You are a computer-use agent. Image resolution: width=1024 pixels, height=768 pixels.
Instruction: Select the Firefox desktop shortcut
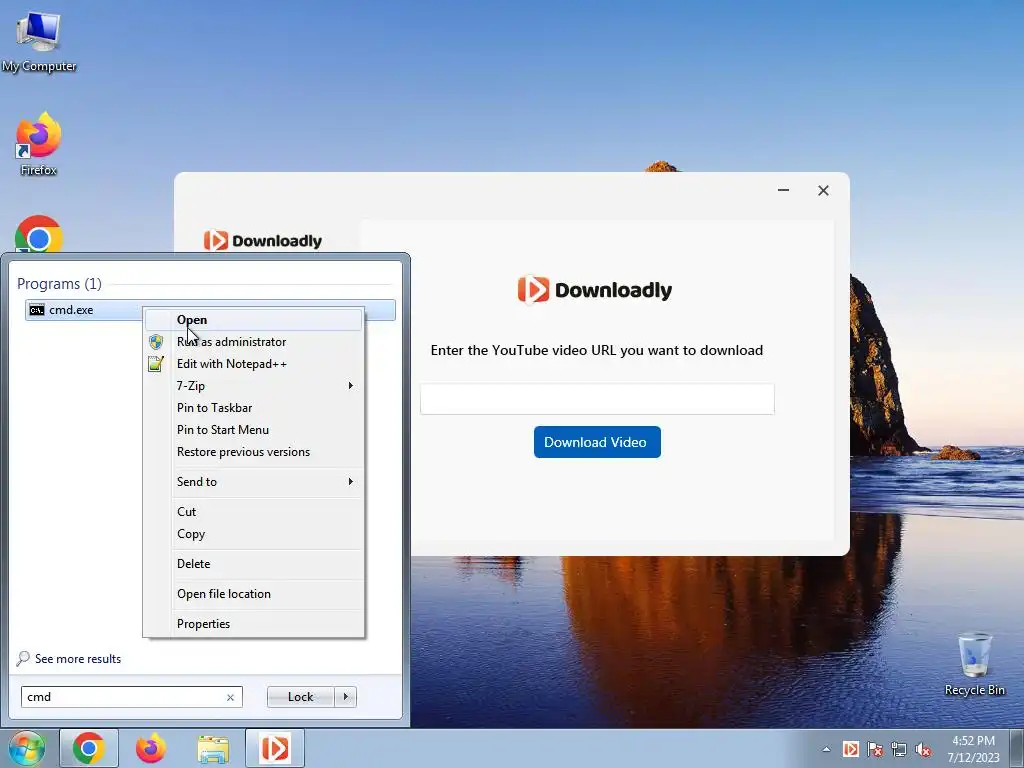[x=39, y=144]
